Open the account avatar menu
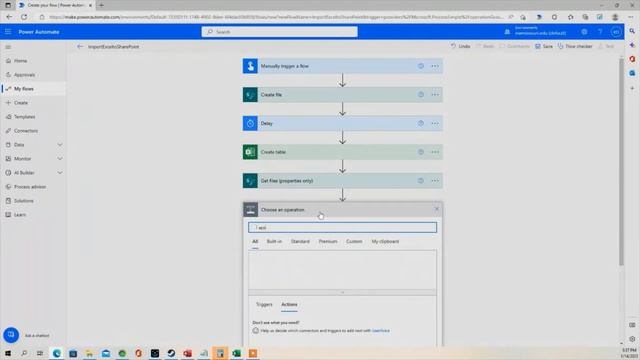Screen dimensions: 640x360 616,32
